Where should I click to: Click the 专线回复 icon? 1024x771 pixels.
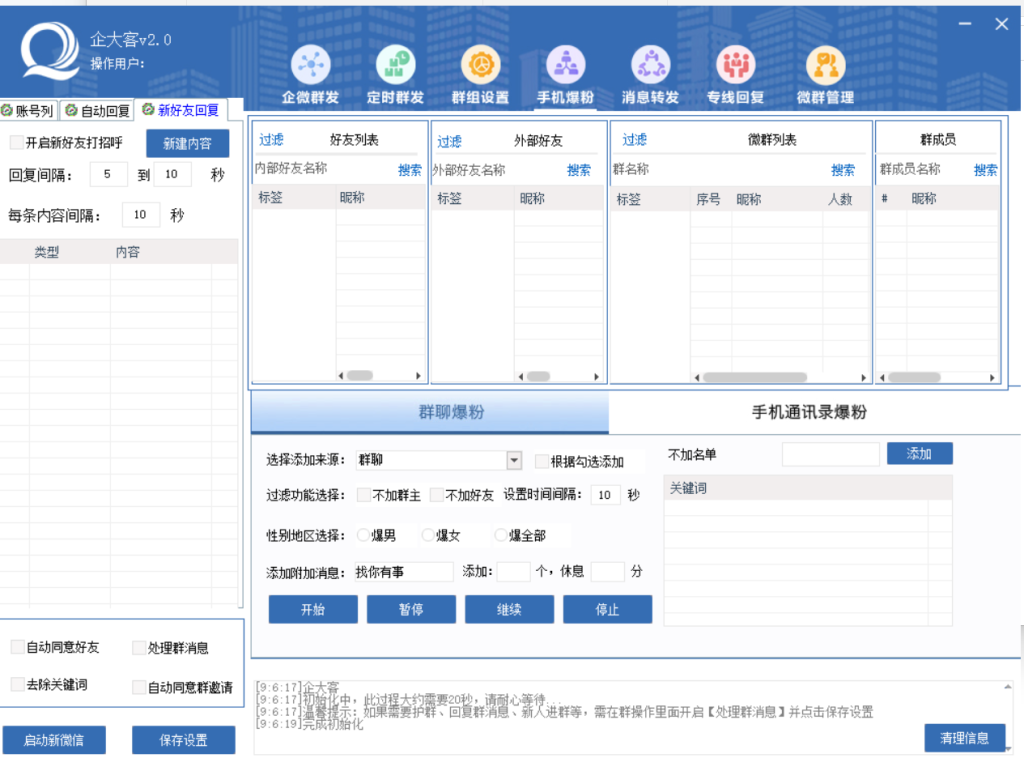(736, 66)
